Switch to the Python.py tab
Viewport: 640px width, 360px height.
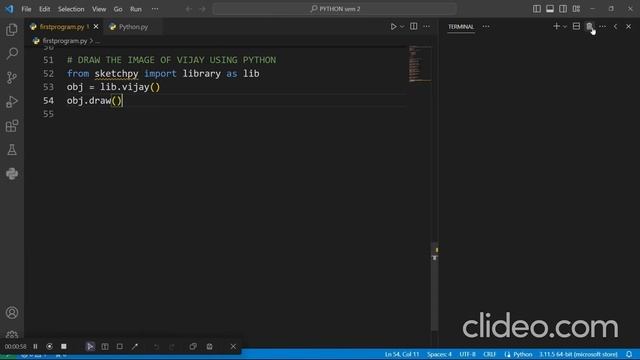(x=133, y=27)
